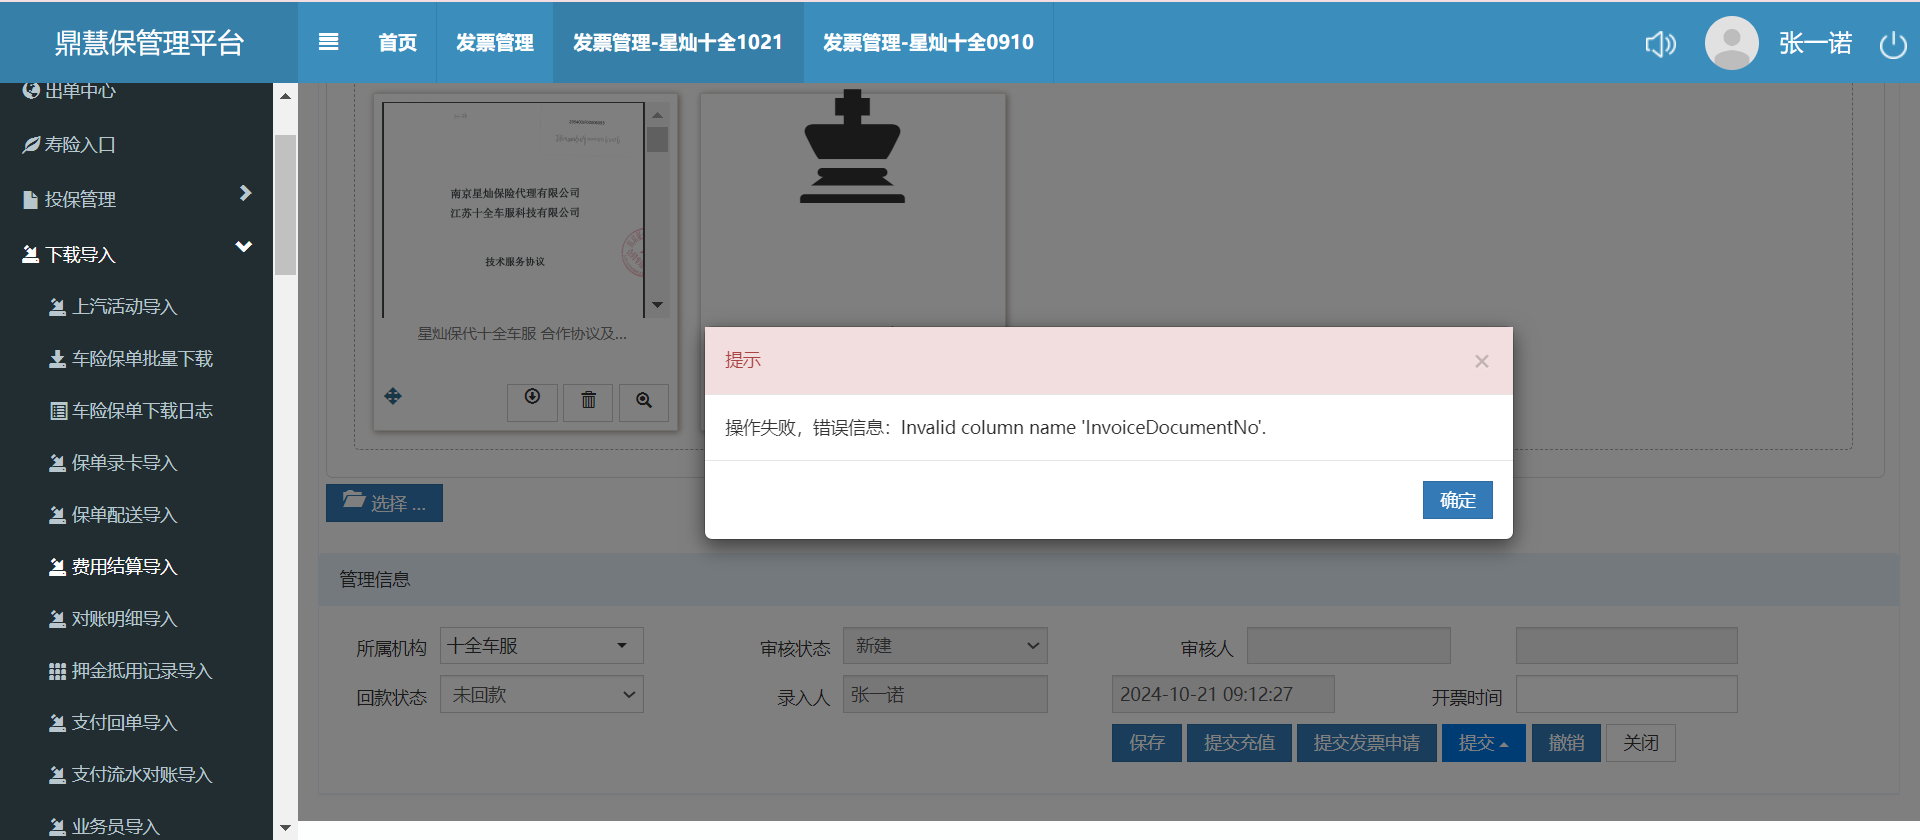The width and height of the screenshot is (1920, 840).
Task: Expand the 投保管理 sidebar menu
Action: point(136,199)
